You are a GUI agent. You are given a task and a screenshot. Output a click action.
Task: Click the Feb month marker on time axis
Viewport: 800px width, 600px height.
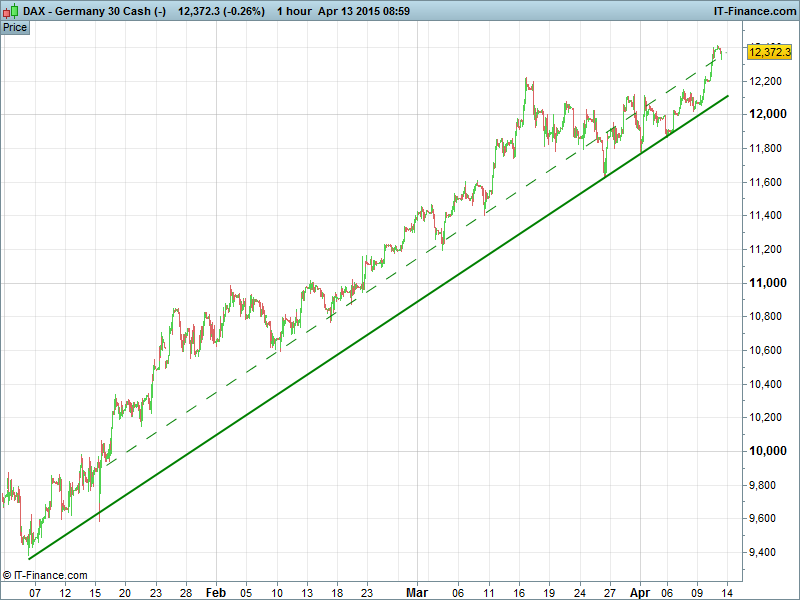point(216,591)
